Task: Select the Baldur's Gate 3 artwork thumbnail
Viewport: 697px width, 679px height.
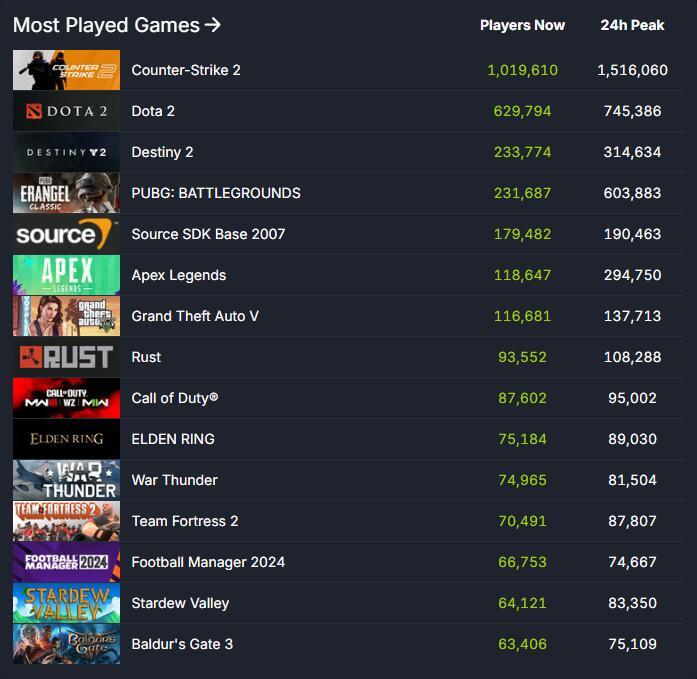Action: click(66, 644)
